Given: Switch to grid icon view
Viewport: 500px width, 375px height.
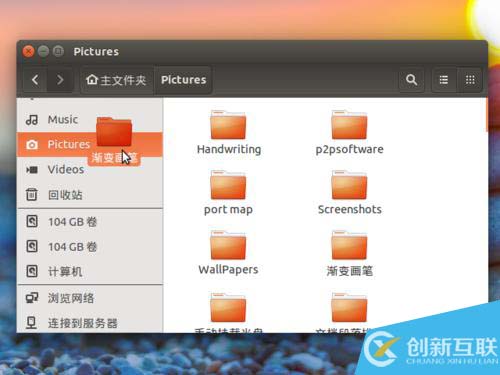Looking at the screenshot, I should coord(470,80).
